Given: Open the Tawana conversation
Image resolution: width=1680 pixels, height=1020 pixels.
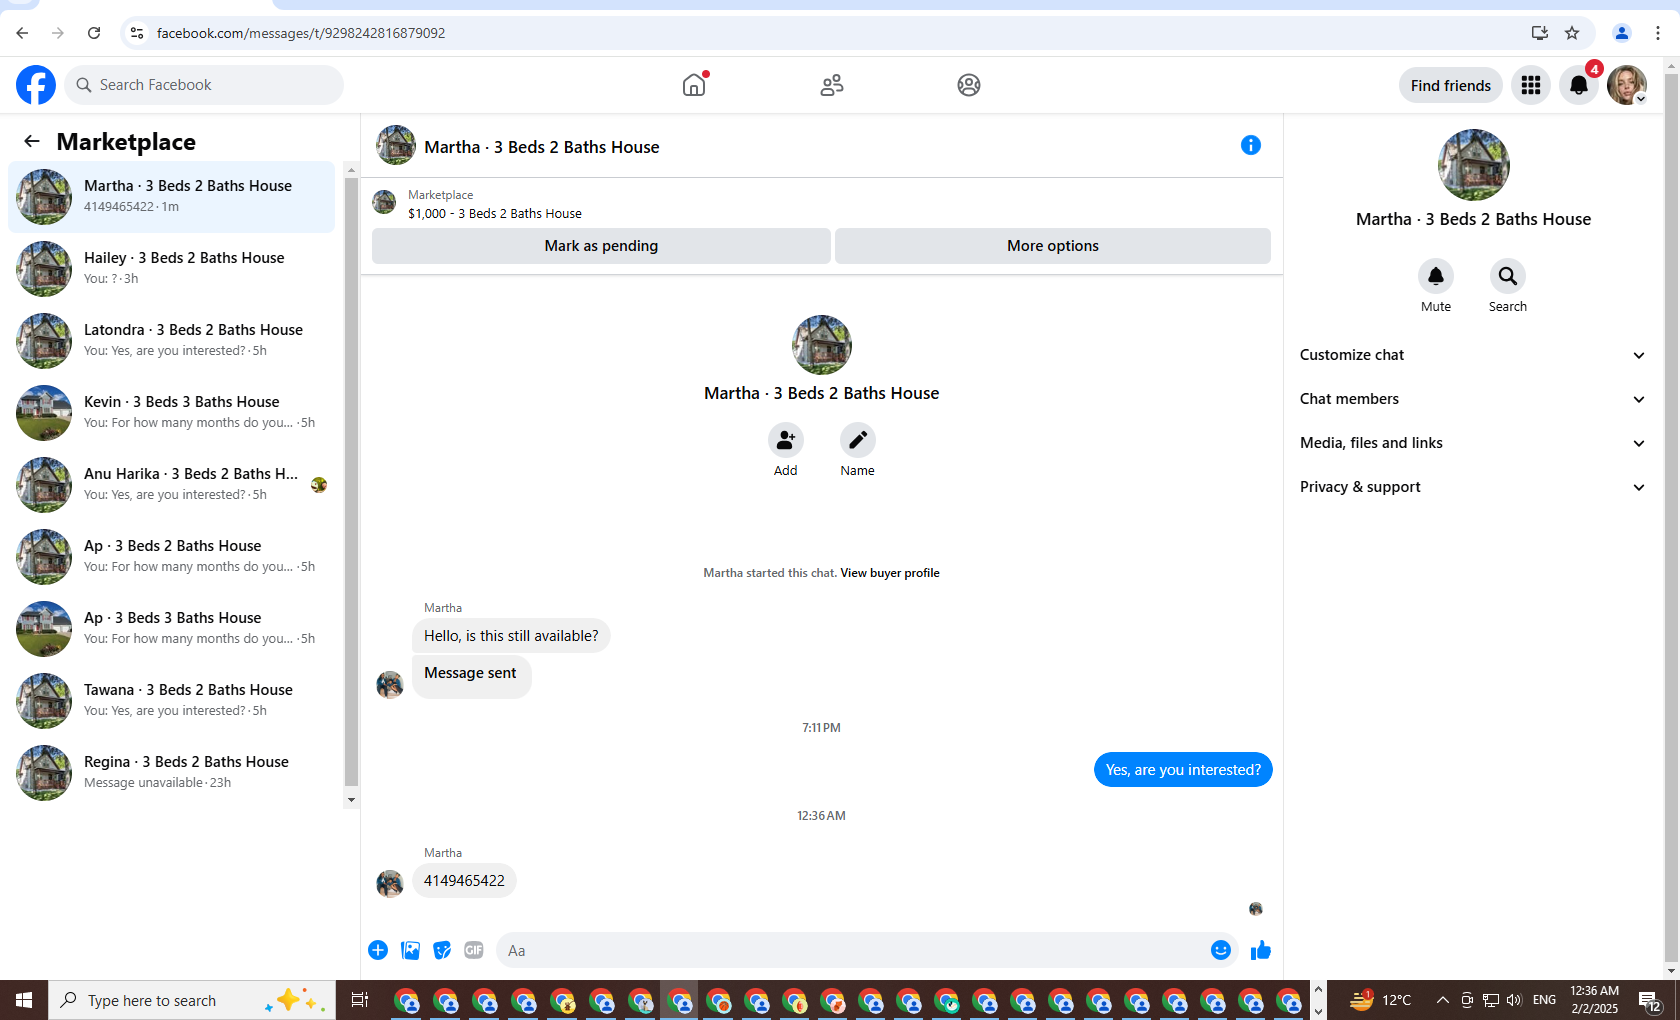Looking at the screenshot, I should (x=172, y=701).
